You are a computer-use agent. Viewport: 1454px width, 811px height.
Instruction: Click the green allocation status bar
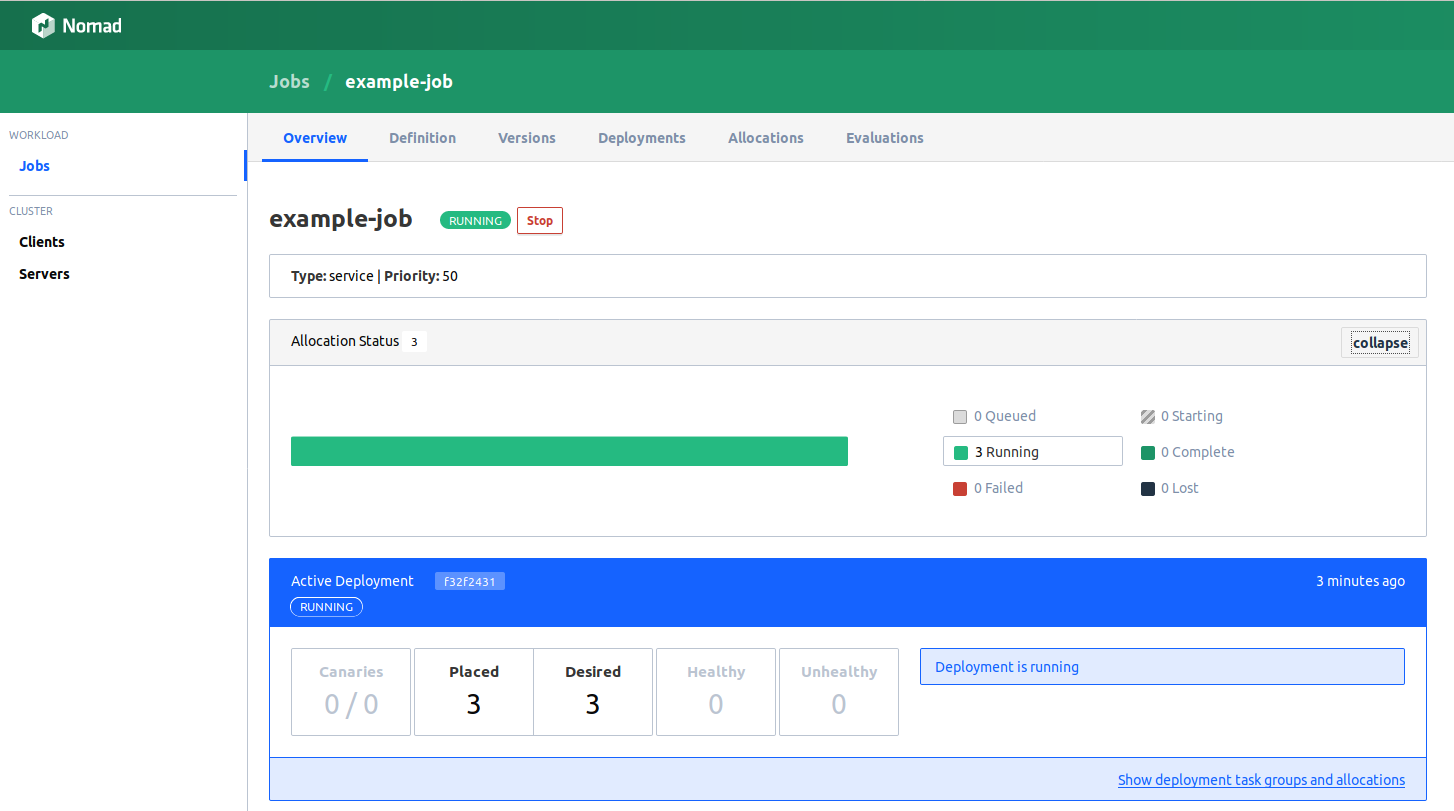(569, 451)
